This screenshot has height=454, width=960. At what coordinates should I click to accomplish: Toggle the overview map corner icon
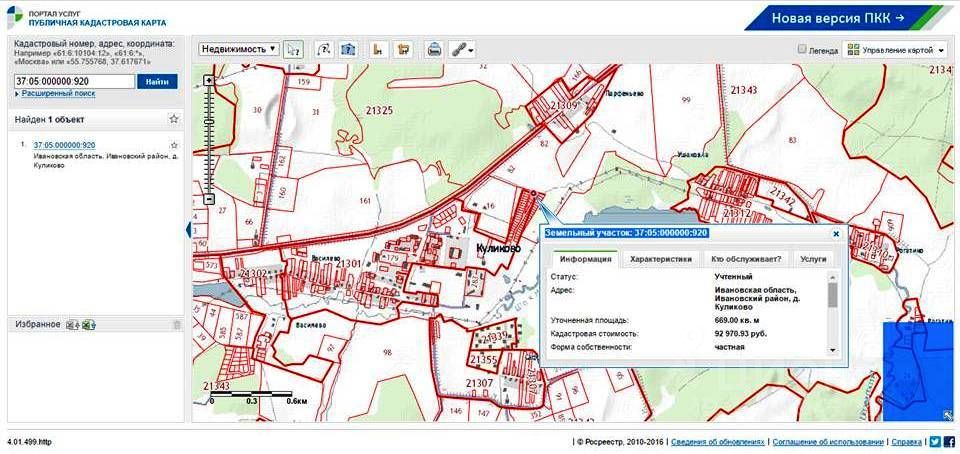tap(948, 415)
